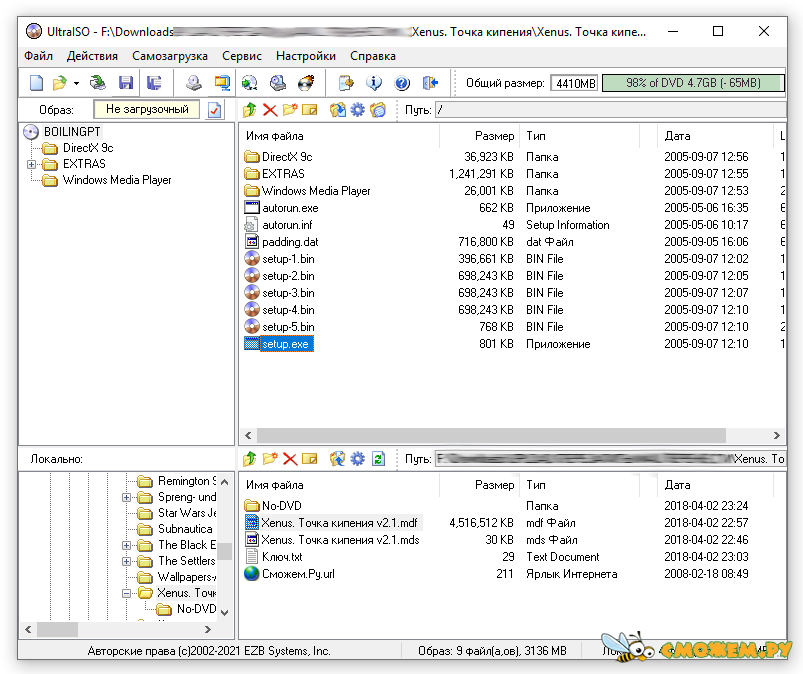Sort image files by Дата column header
This screenshot has height=674, width=803.
pos(715,136)
